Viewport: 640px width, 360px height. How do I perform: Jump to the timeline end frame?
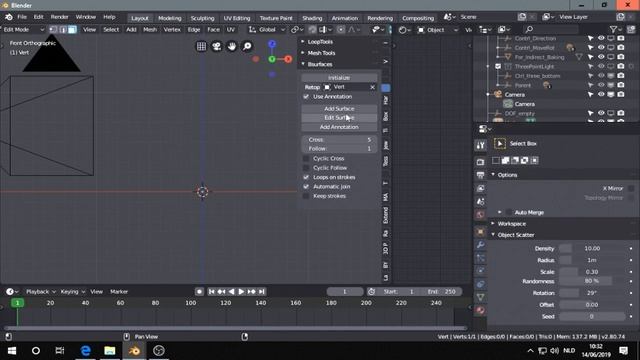coord(262,291)
